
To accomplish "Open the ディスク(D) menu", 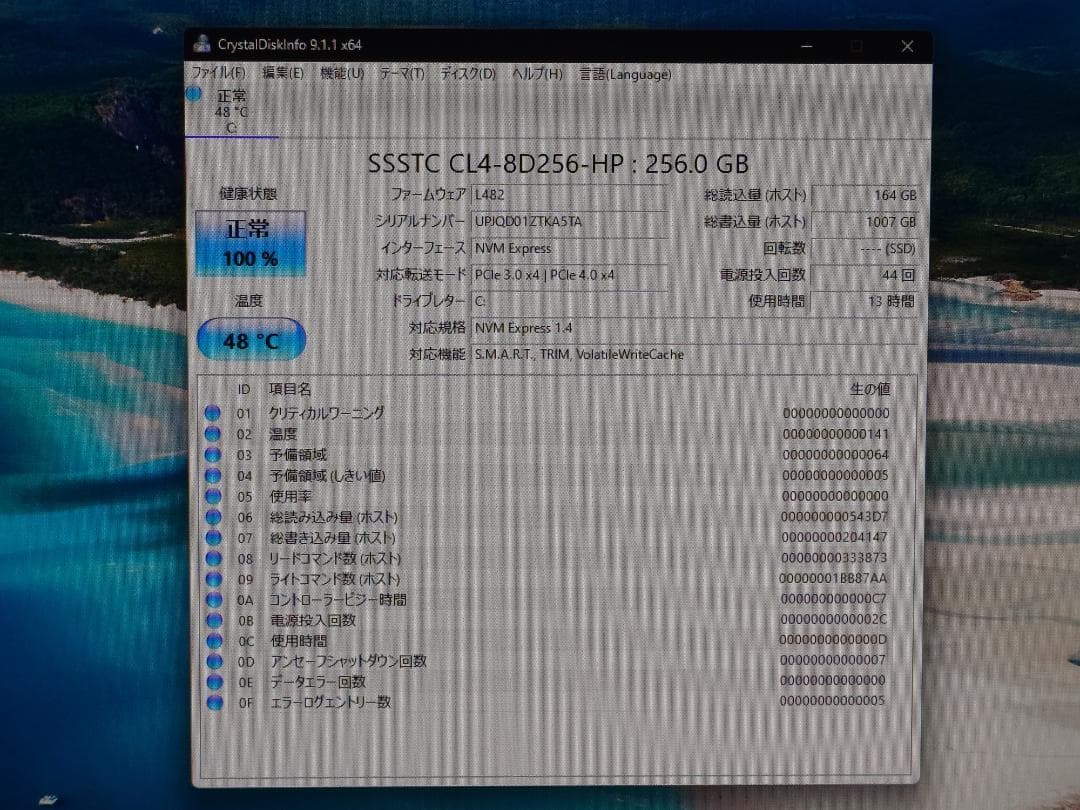I will [468, 74].
